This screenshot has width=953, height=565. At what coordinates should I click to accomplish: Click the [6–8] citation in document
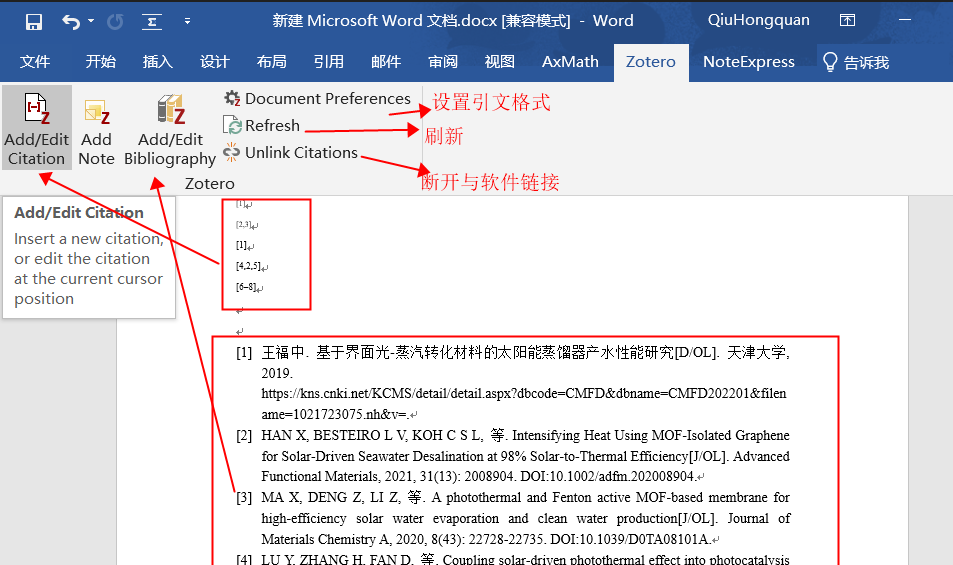(x=246, y=287)
